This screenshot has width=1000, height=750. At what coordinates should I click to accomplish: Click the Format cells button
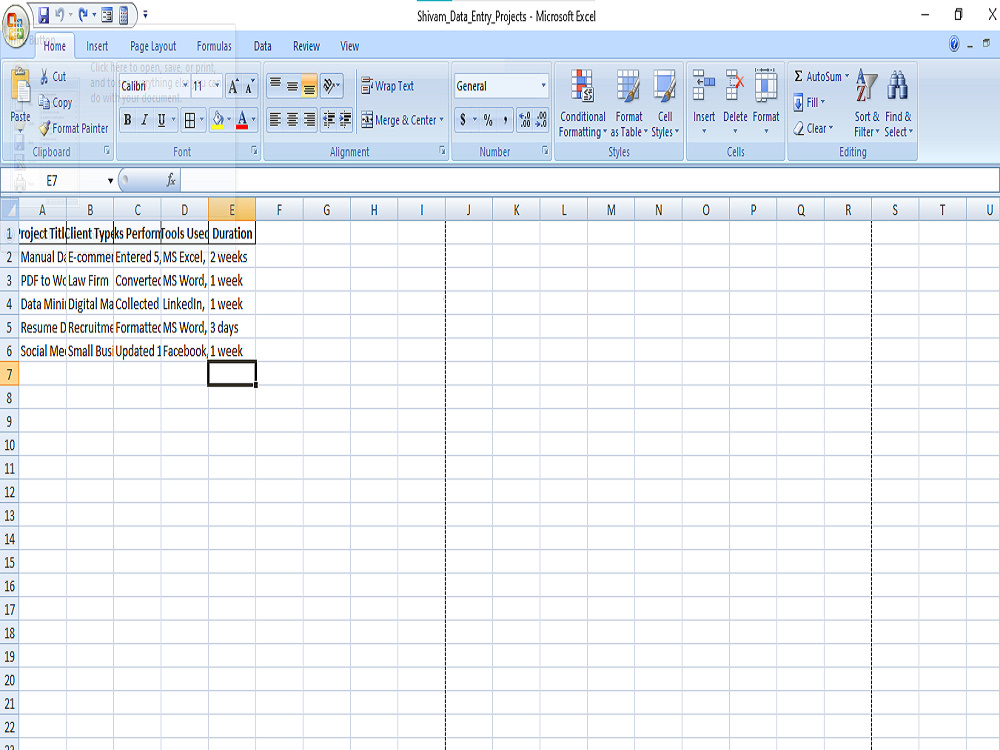click(x=766, y=102)
